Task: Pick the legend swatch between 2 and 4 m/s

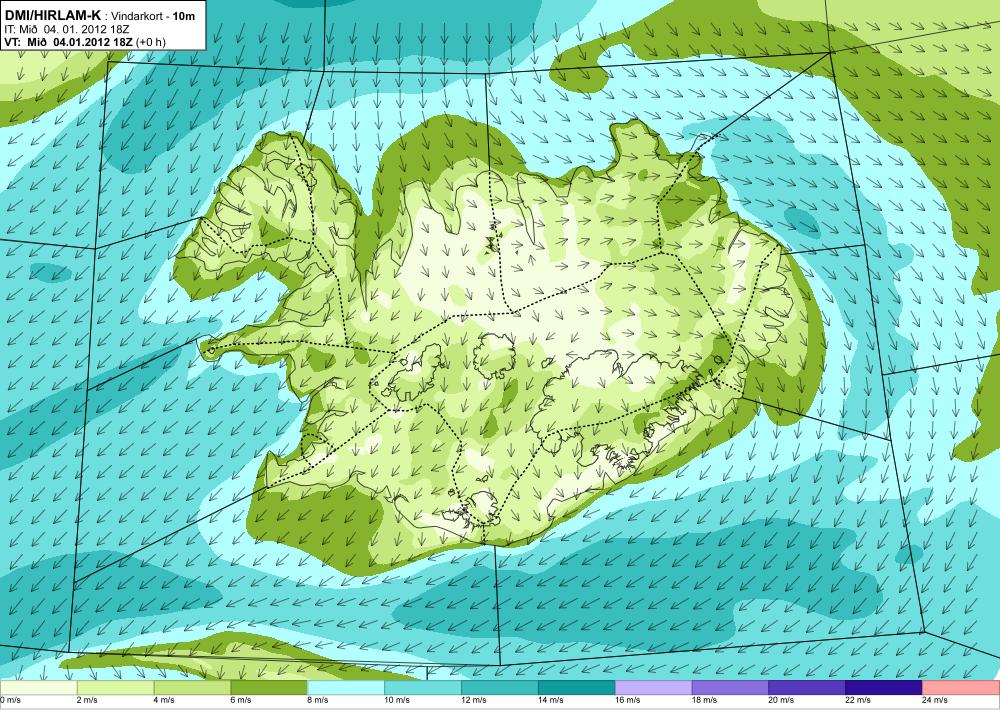Action: tap(115, 688)
